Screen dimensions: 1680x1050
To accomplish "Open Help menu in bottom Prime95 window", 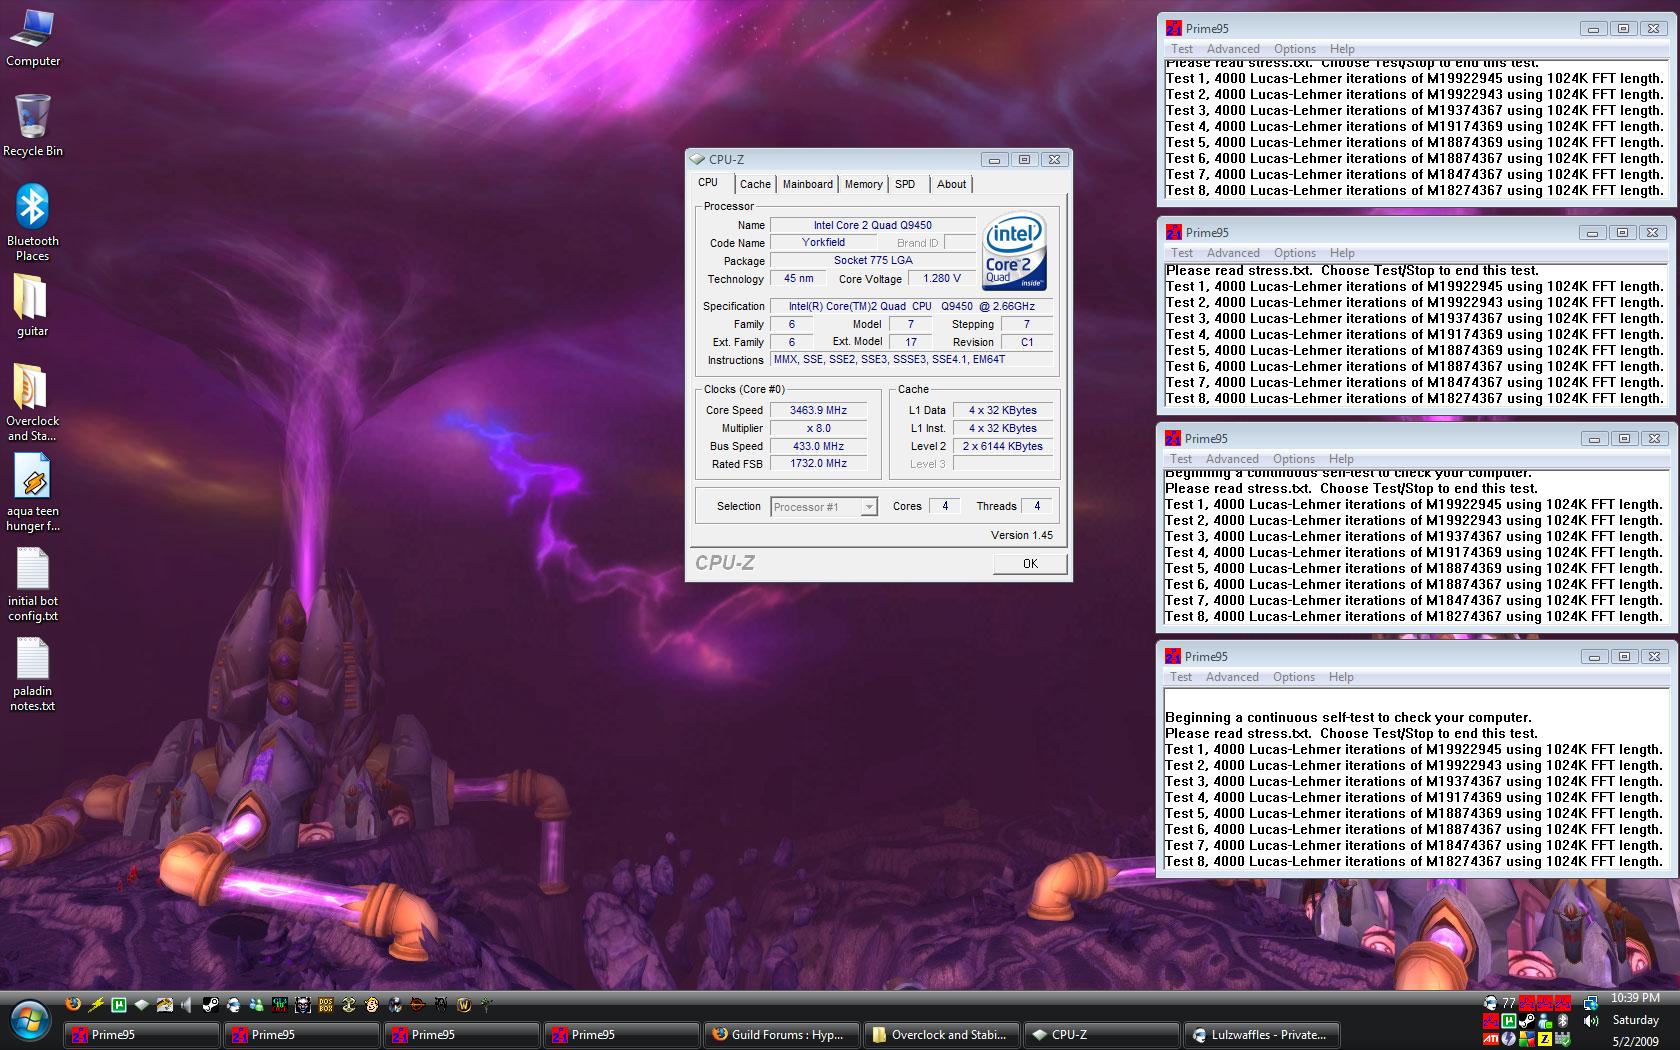I will [x=1341, y=677].
